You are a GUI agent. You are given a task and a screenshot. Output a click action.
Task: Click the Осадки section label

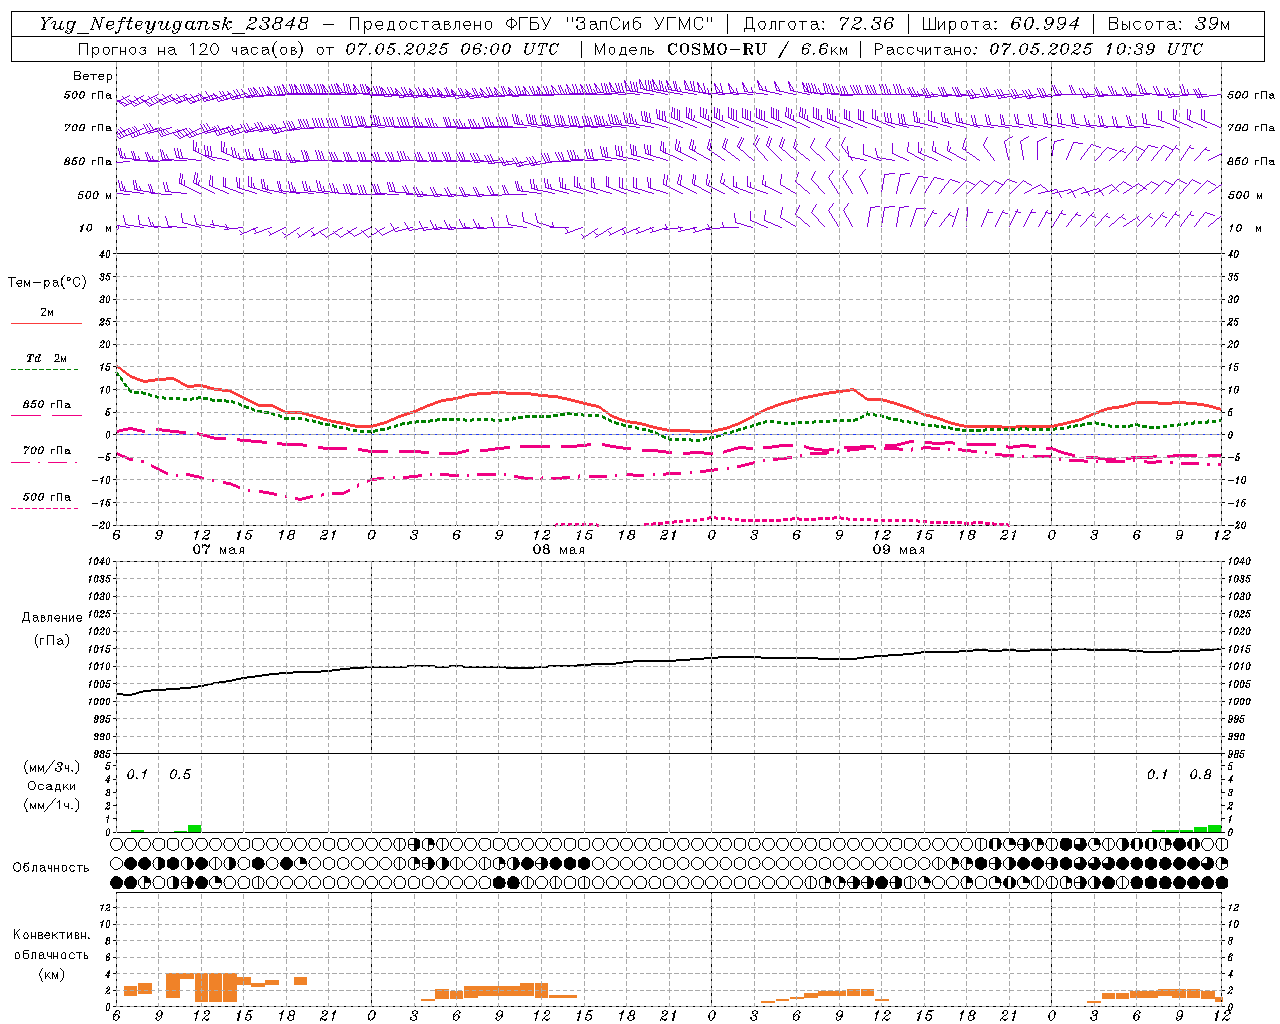point(52,786)
